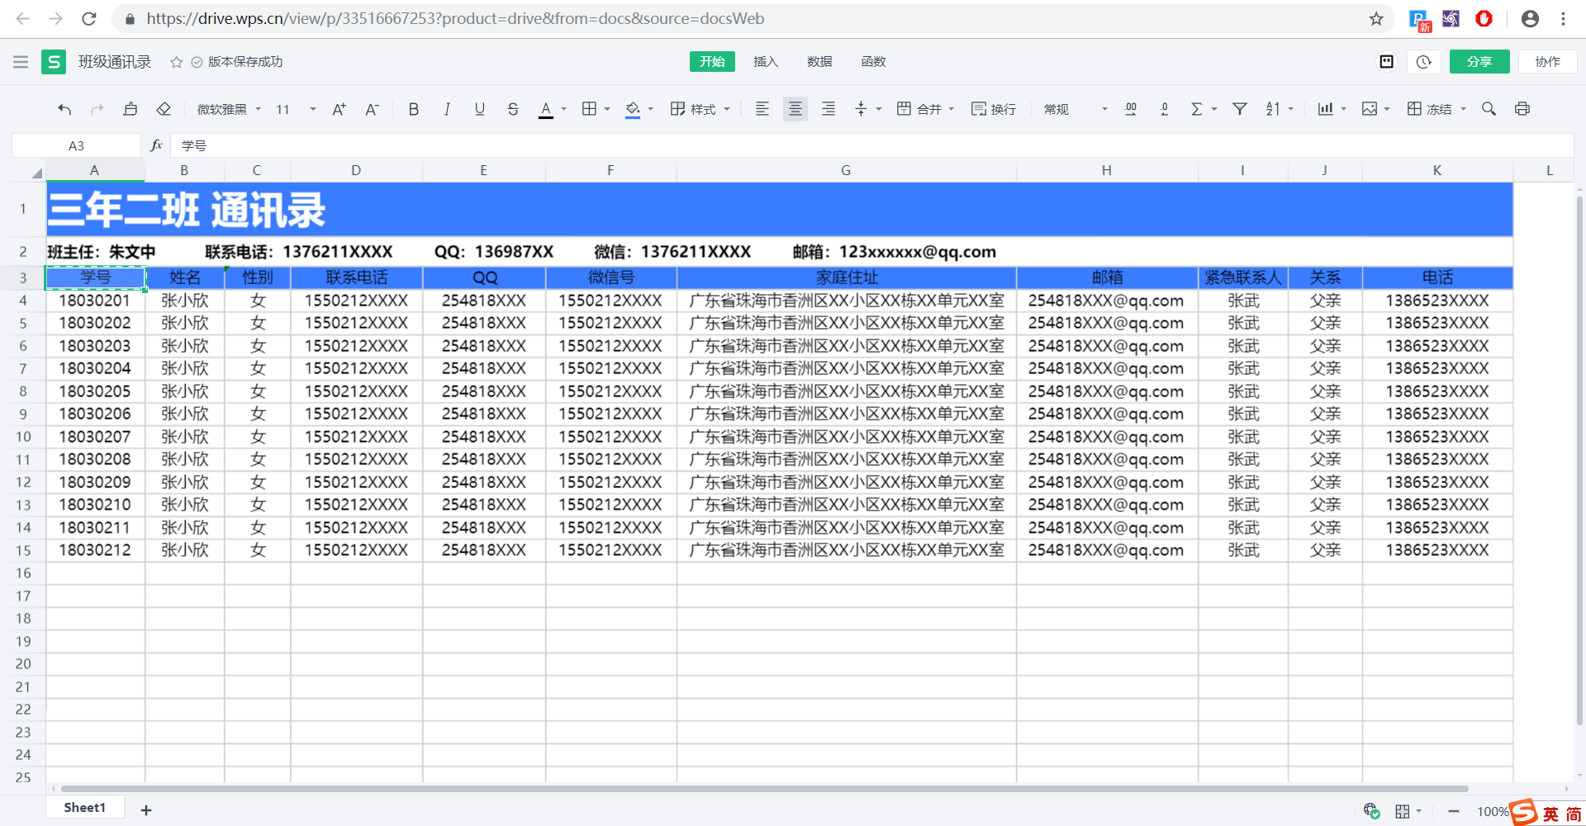Select the format painter tool
The width and height of the screenshot is (1586, 826).
click(x=130, y=109)
